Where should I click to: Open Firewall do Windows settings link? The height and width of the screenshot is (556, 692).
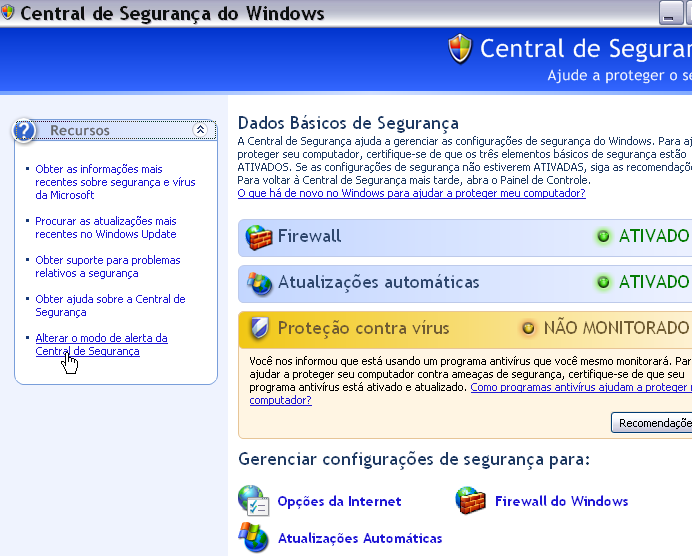click(x=561, y=501)
